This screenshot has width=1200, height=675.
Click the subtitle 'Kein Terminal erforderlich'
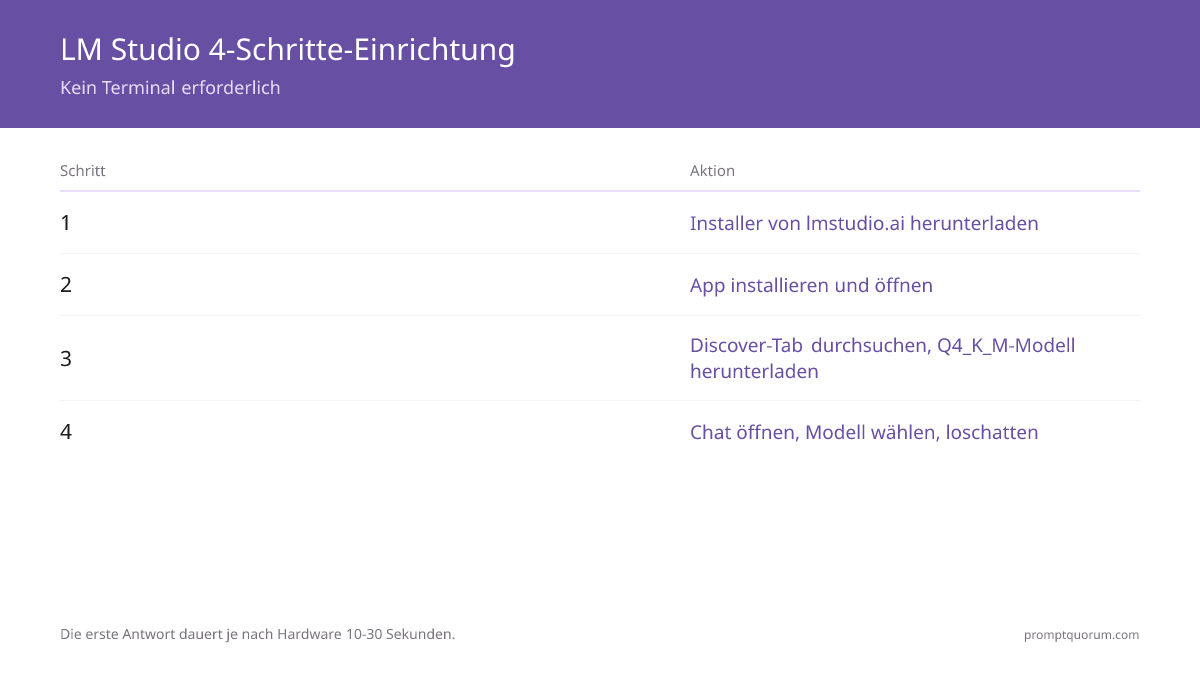click(x=170, y=88)
